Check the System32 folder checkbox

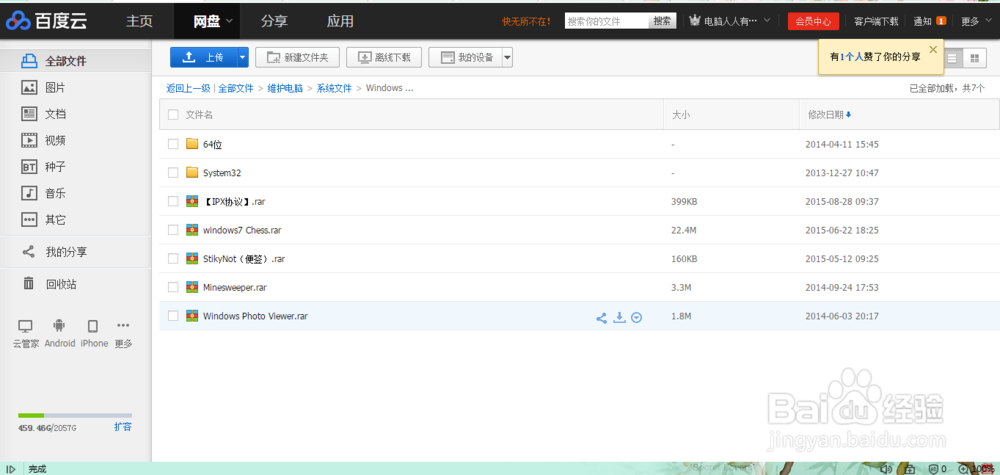173,173
